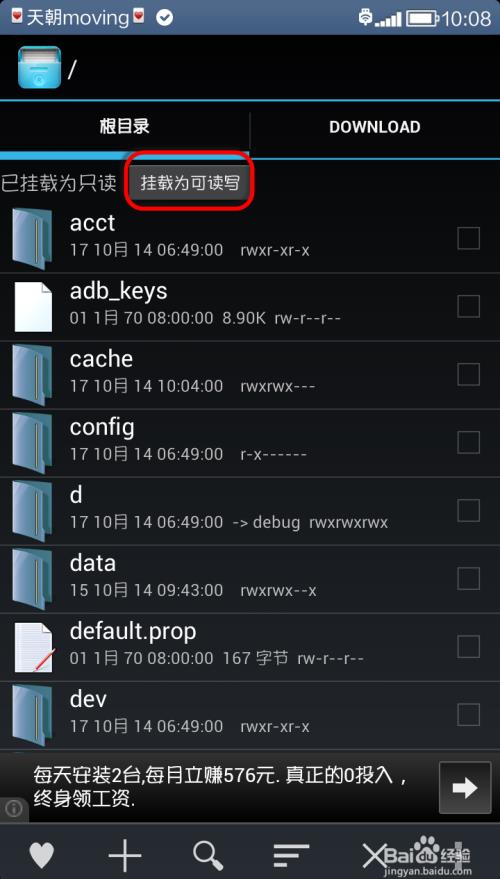The height and width of the screenshot is (879, 500).
Task: Tap the ad info icon
Action: point(14,808)
